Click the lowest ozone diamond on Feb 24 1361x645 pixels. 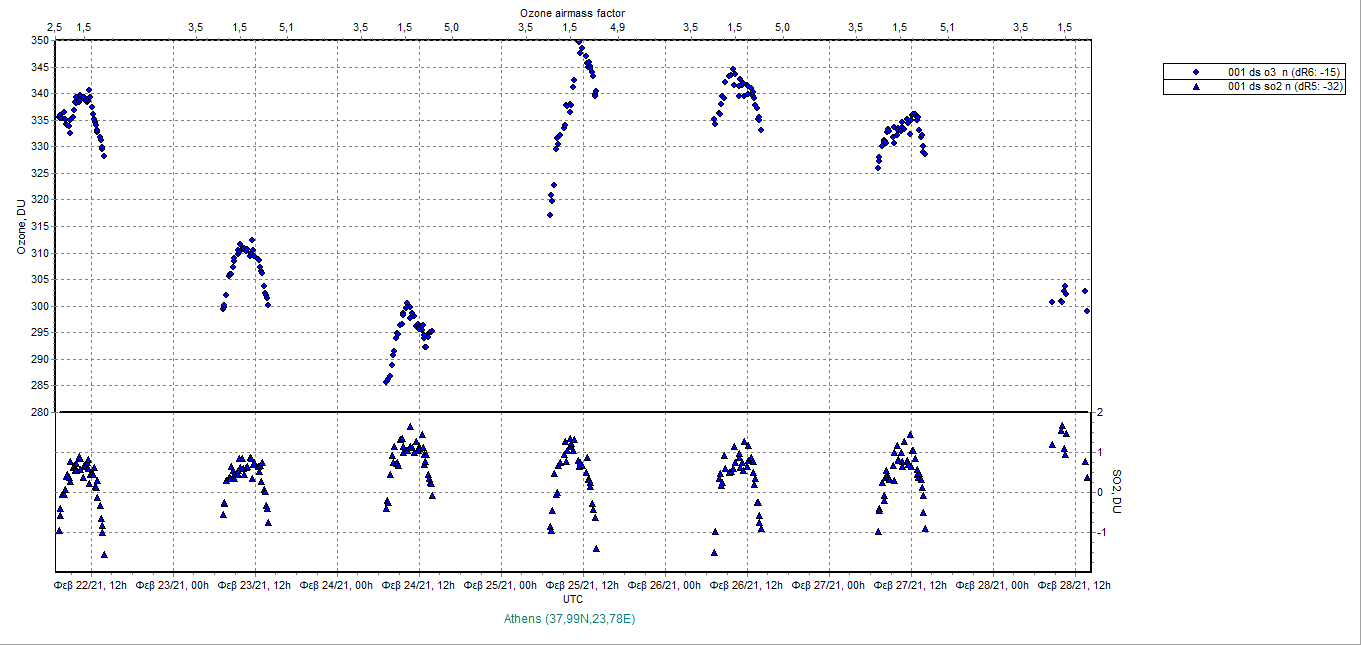click(386, 381)
